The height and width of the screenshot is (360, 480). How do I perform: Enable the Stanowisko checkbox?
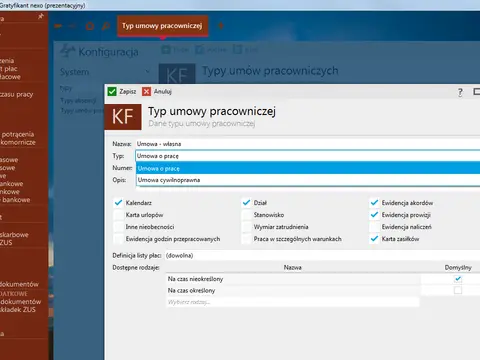[x=246, y=215]
